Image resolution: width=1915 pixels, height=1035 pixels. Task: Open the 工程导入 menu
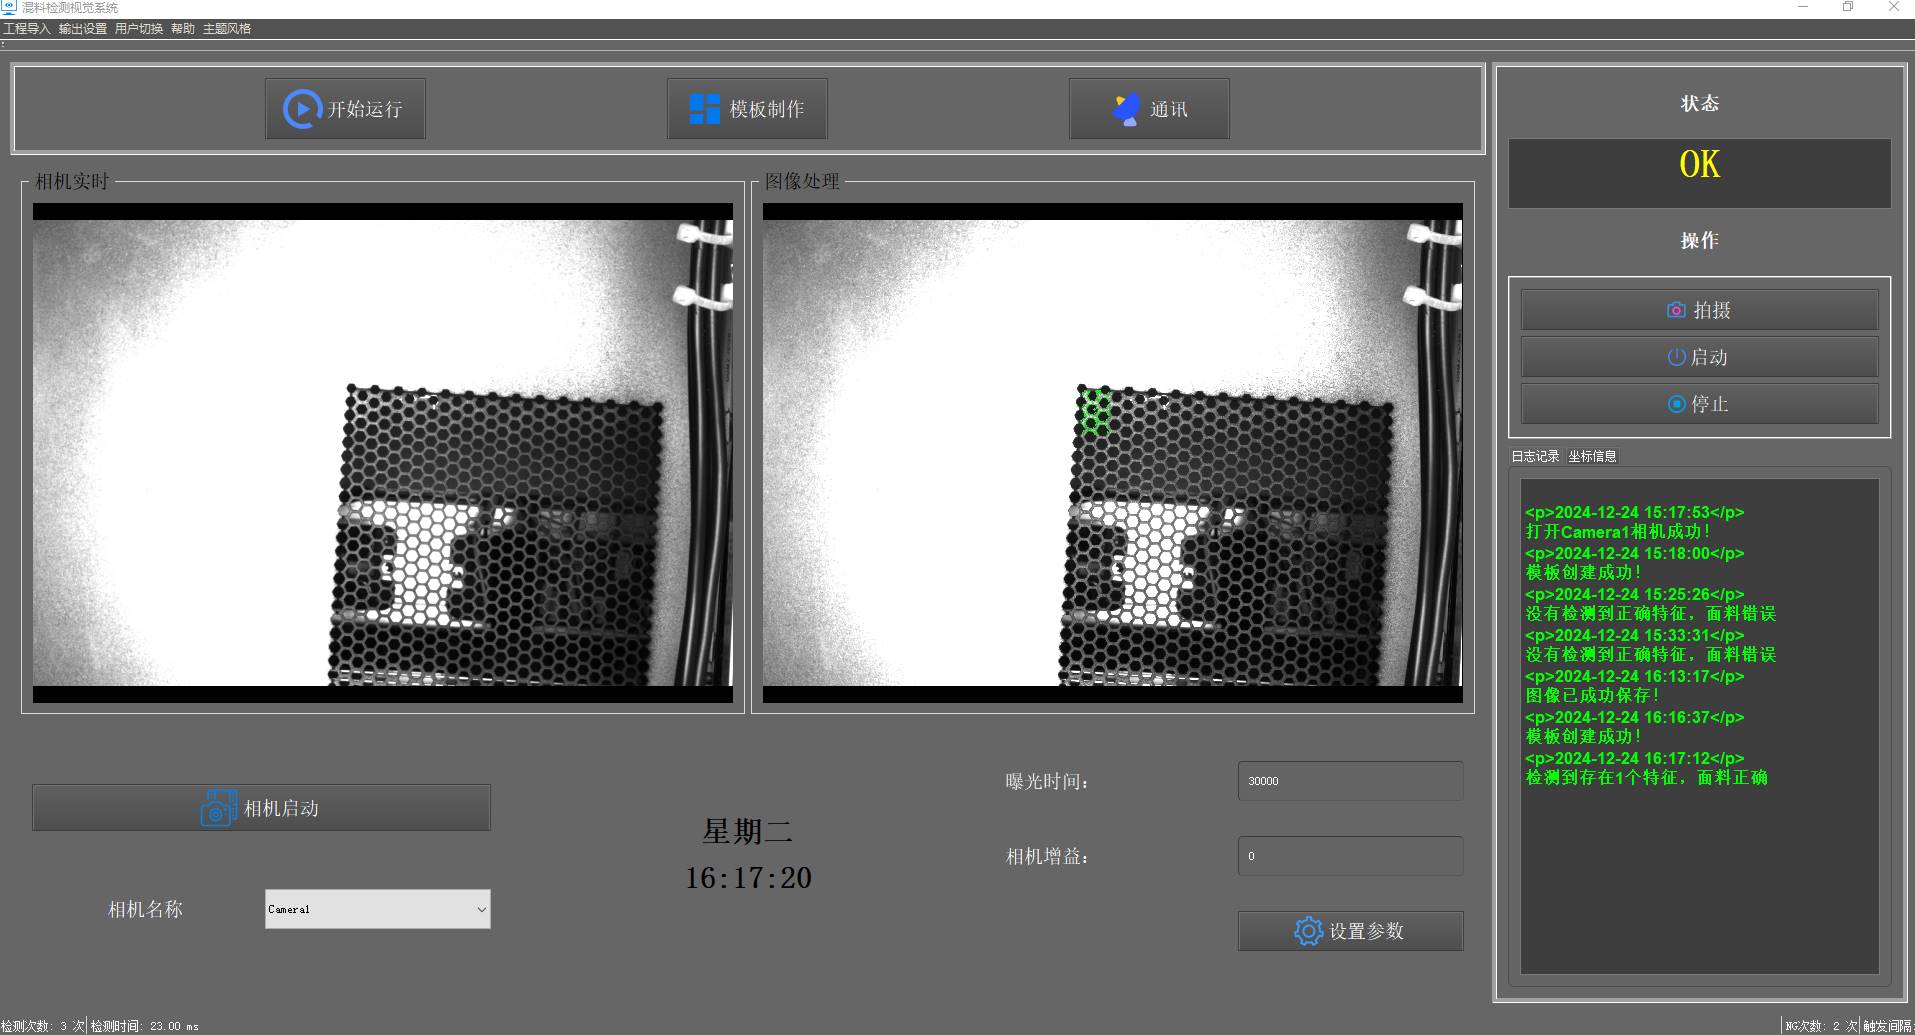27,29
